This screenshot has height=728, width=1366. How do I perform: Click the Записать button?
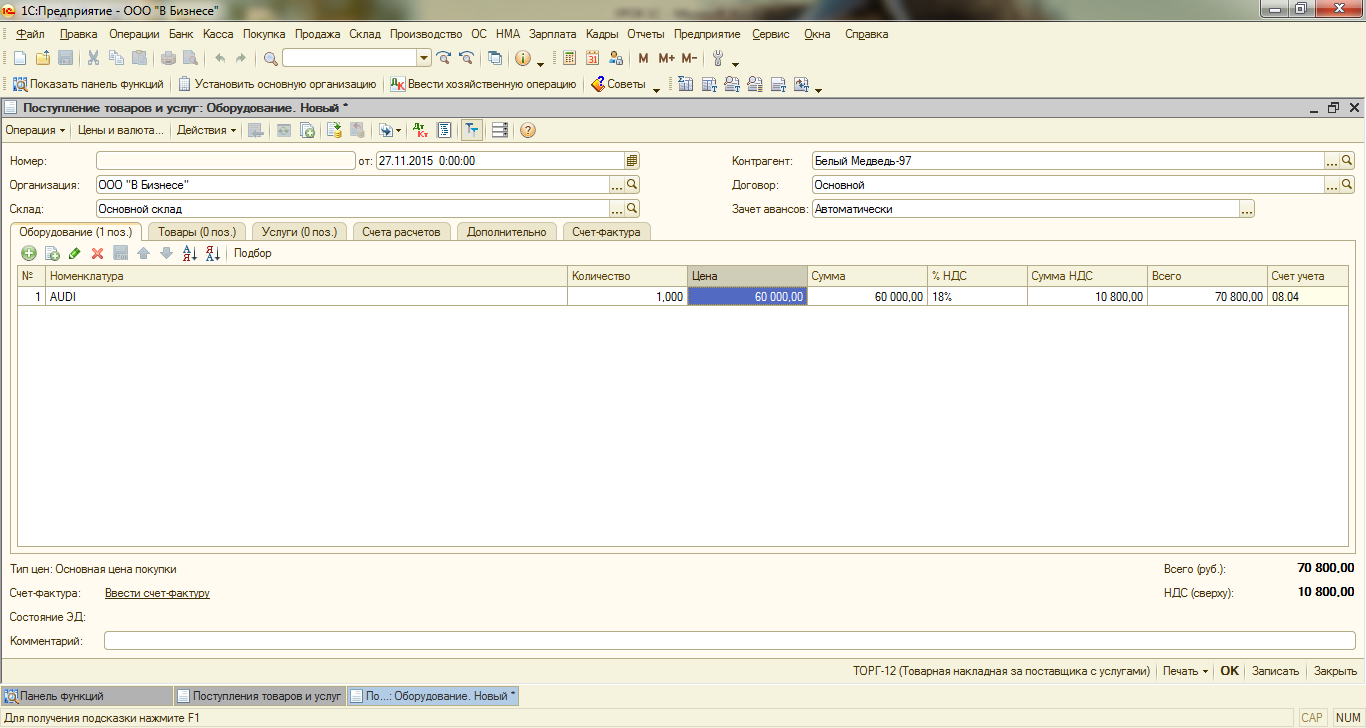pos(1275,671)
